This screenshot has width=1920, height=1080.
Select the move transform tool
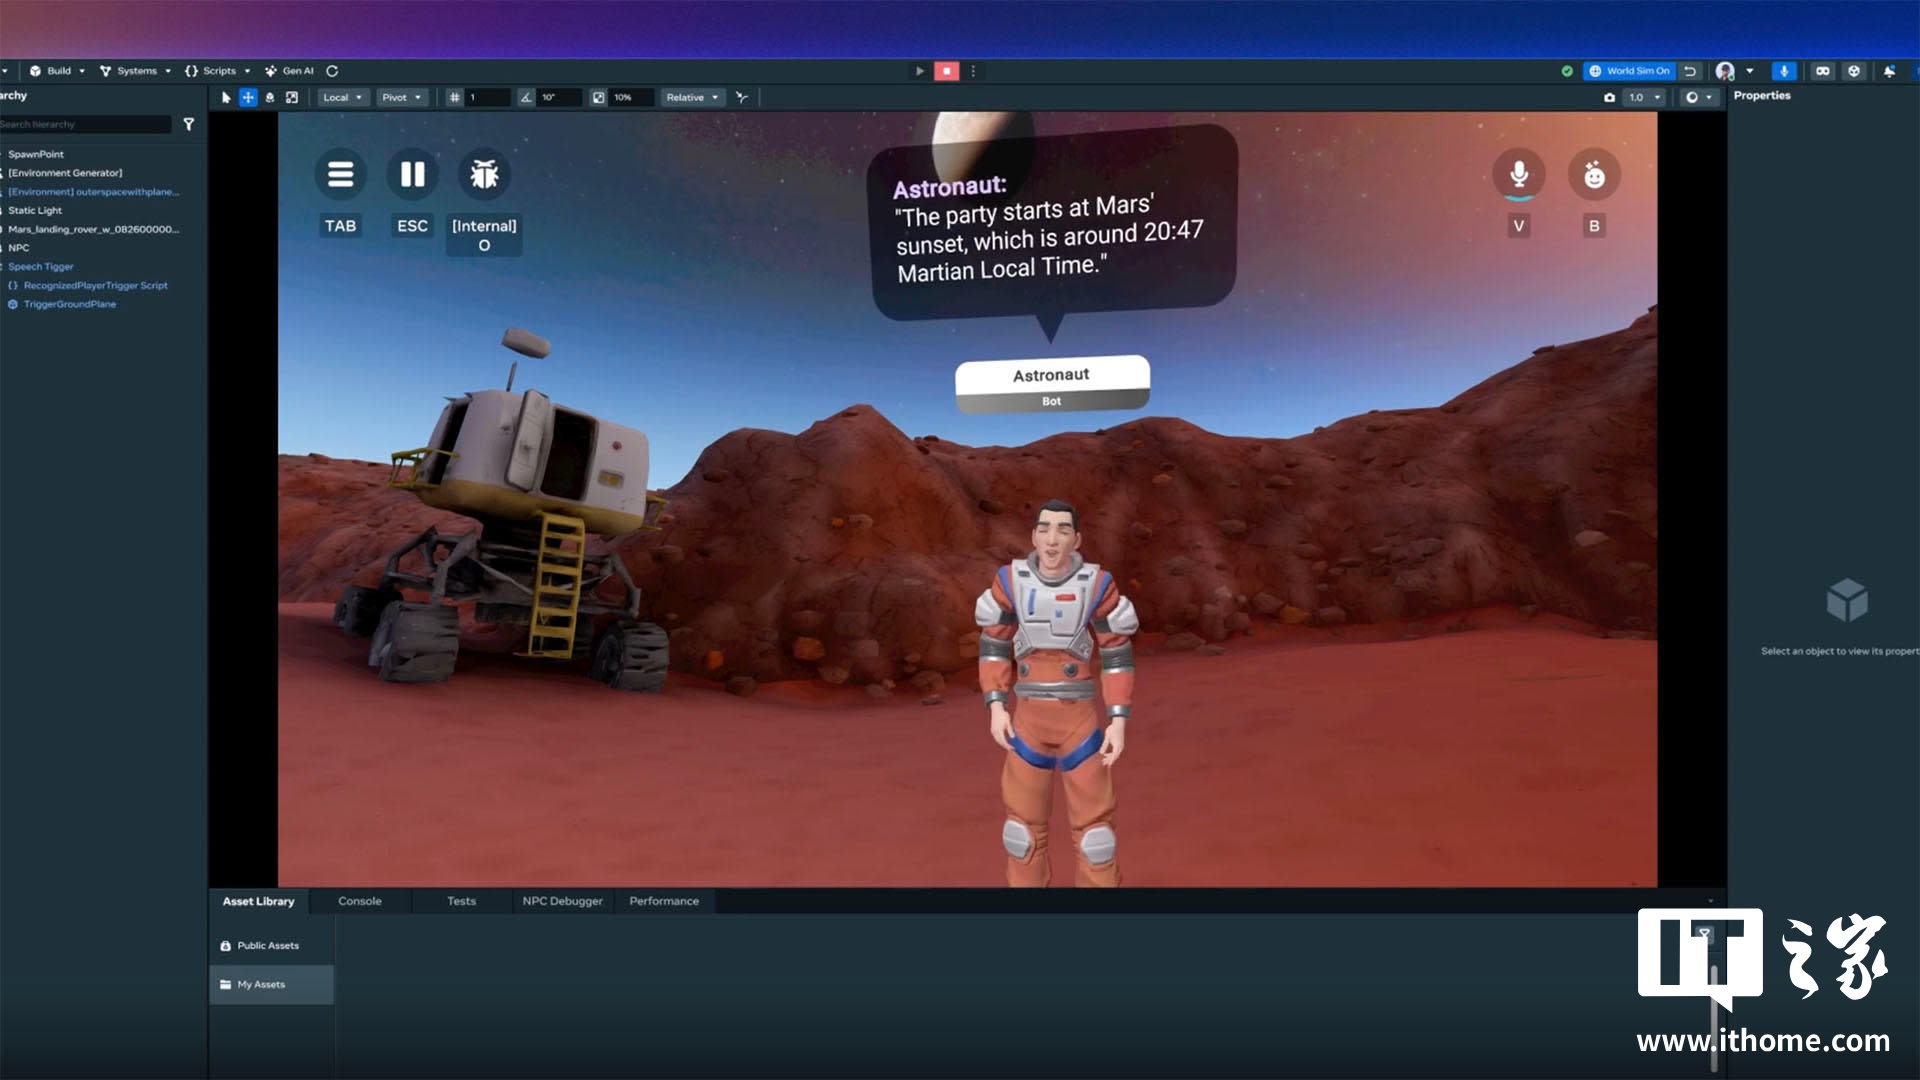pyautogui.click(x=248, y=98)
